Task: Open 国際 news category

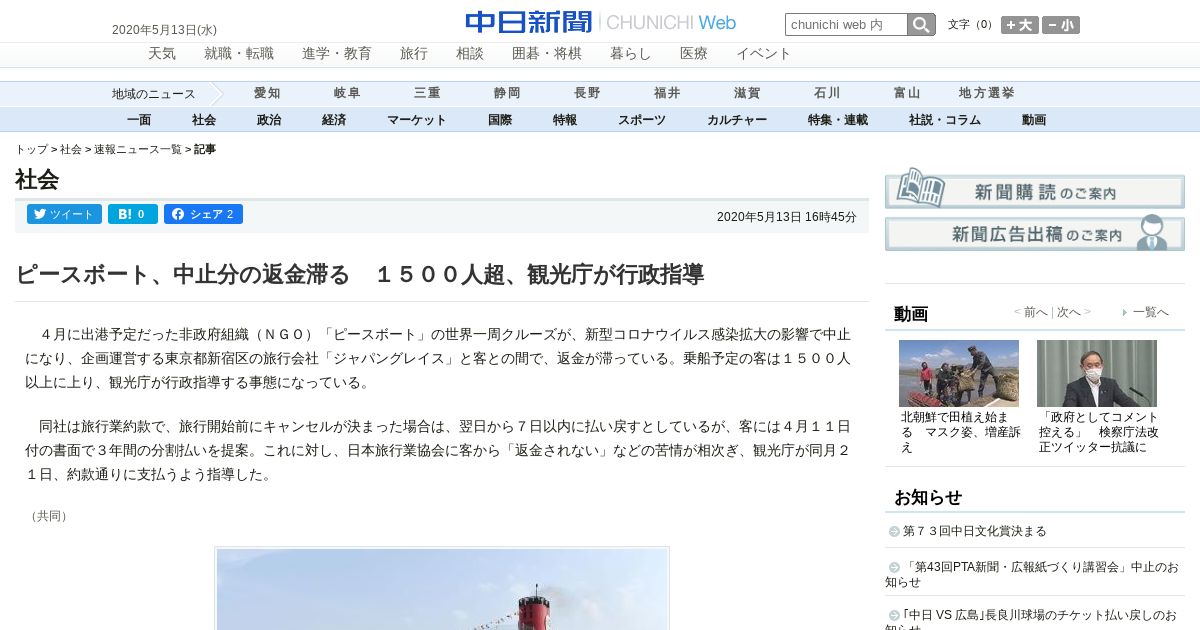Action: (500, 120)
